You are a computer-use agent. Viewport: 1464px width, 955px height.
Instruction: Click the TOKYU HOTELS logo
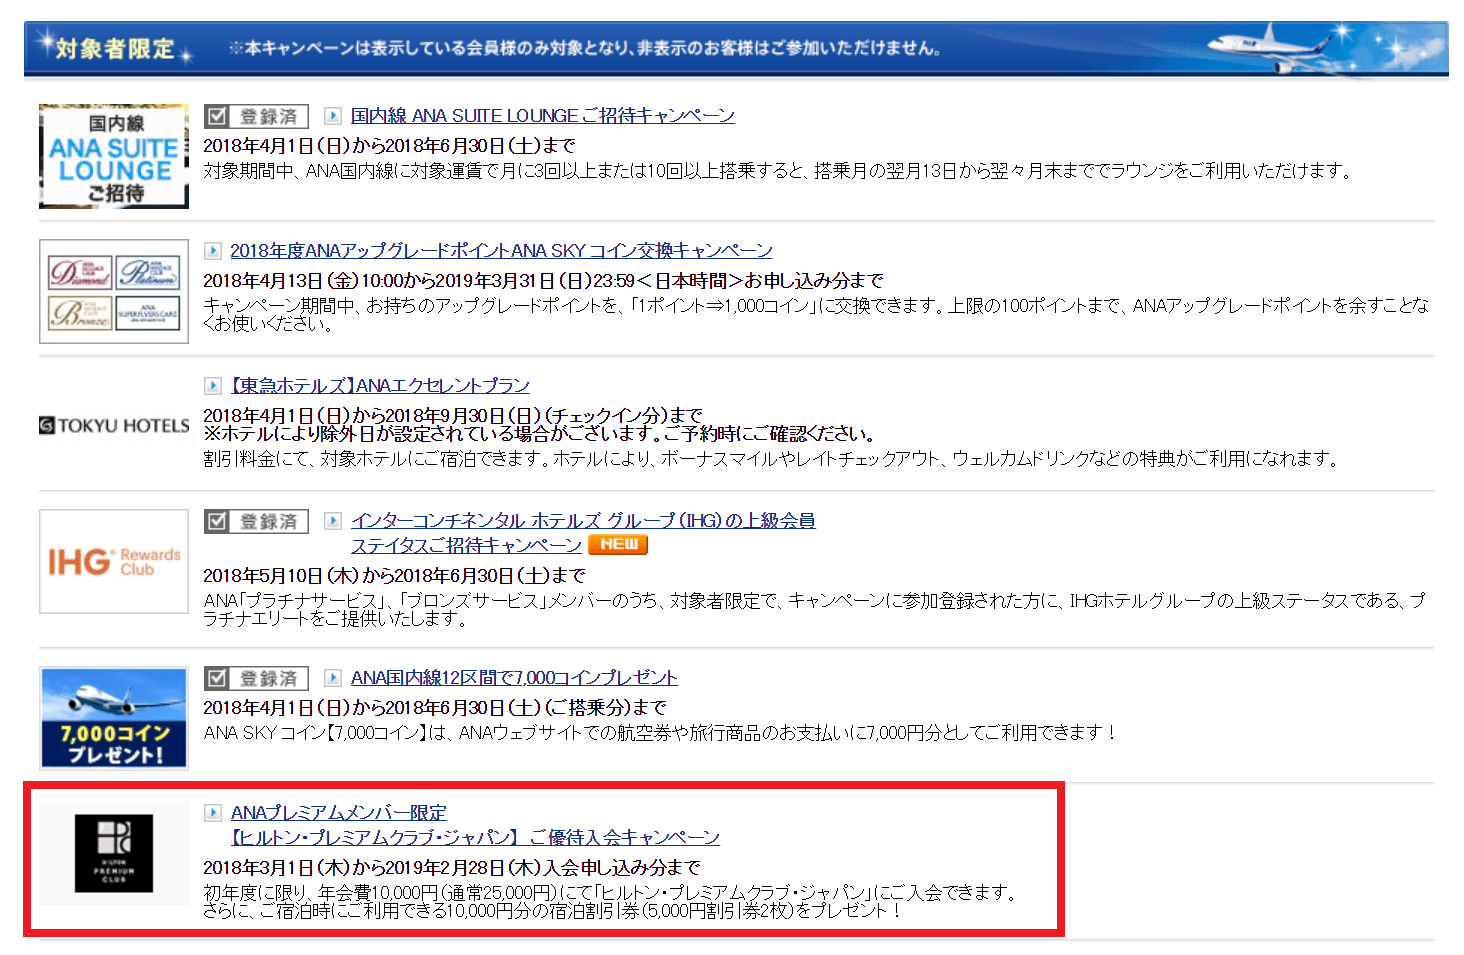click(114, 426)
